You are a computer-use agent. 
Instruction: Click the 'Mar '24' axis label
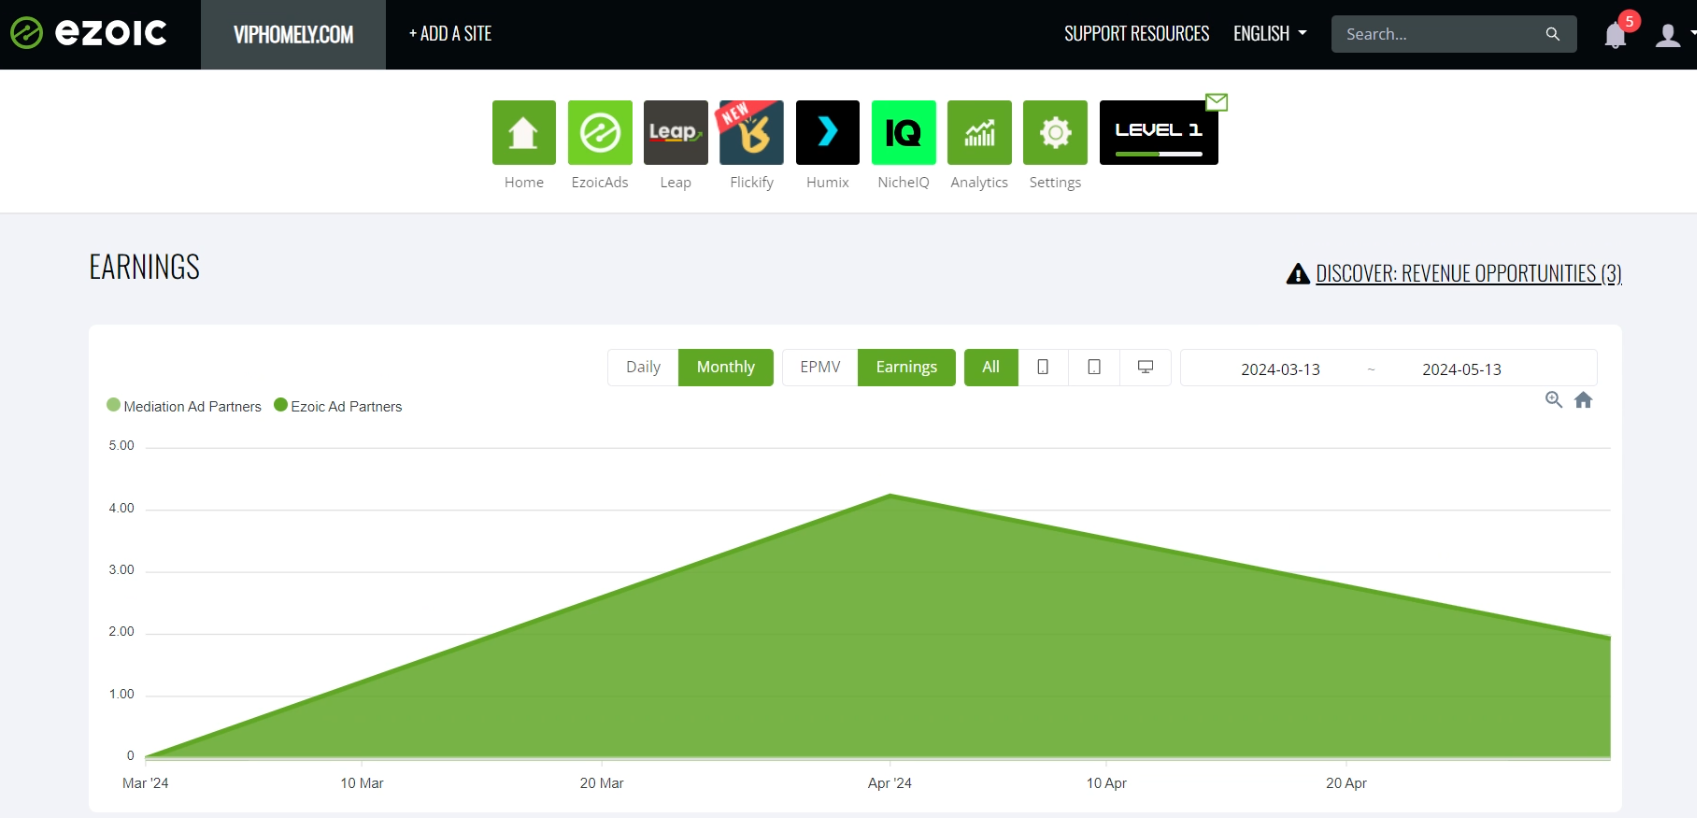[145, 783]
